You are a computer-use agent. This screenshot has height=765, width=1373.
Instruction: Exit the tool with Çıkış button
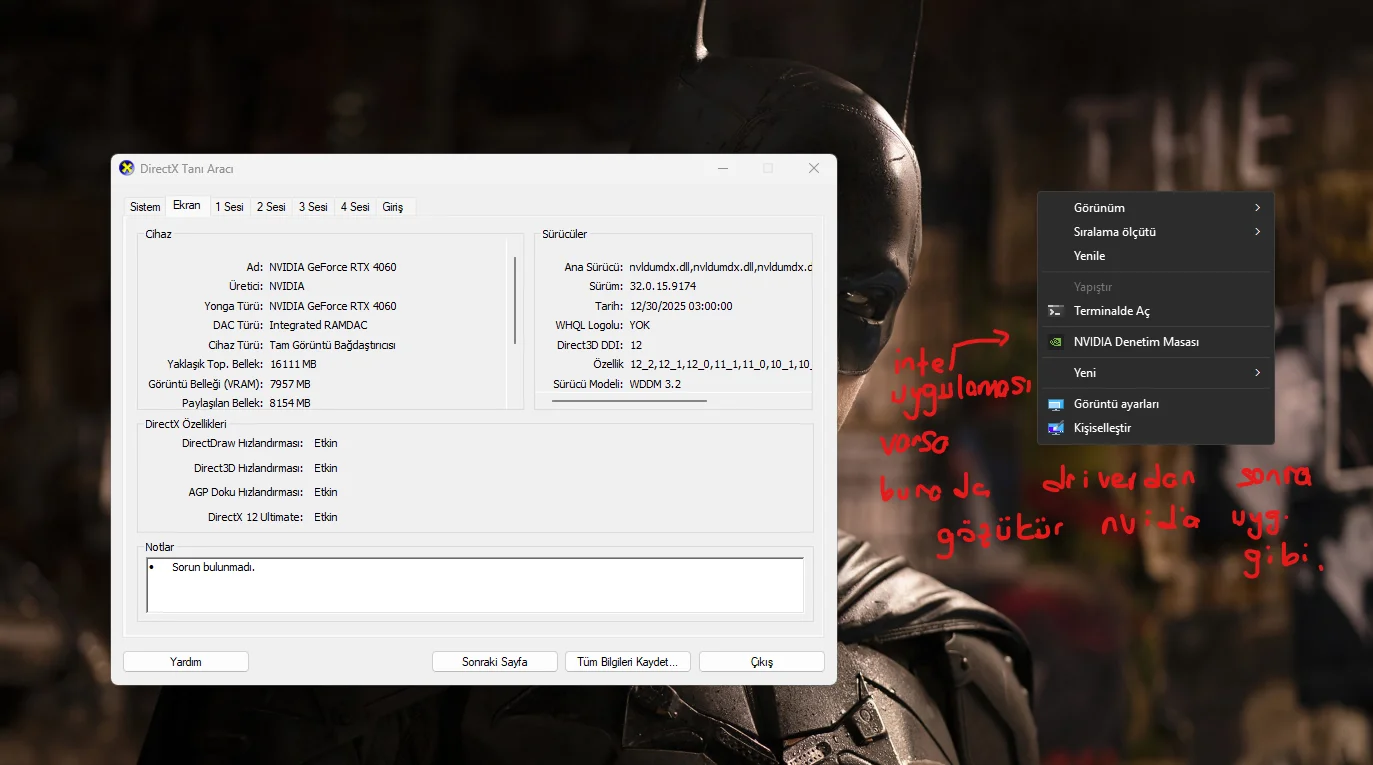[x=762, y=662]
